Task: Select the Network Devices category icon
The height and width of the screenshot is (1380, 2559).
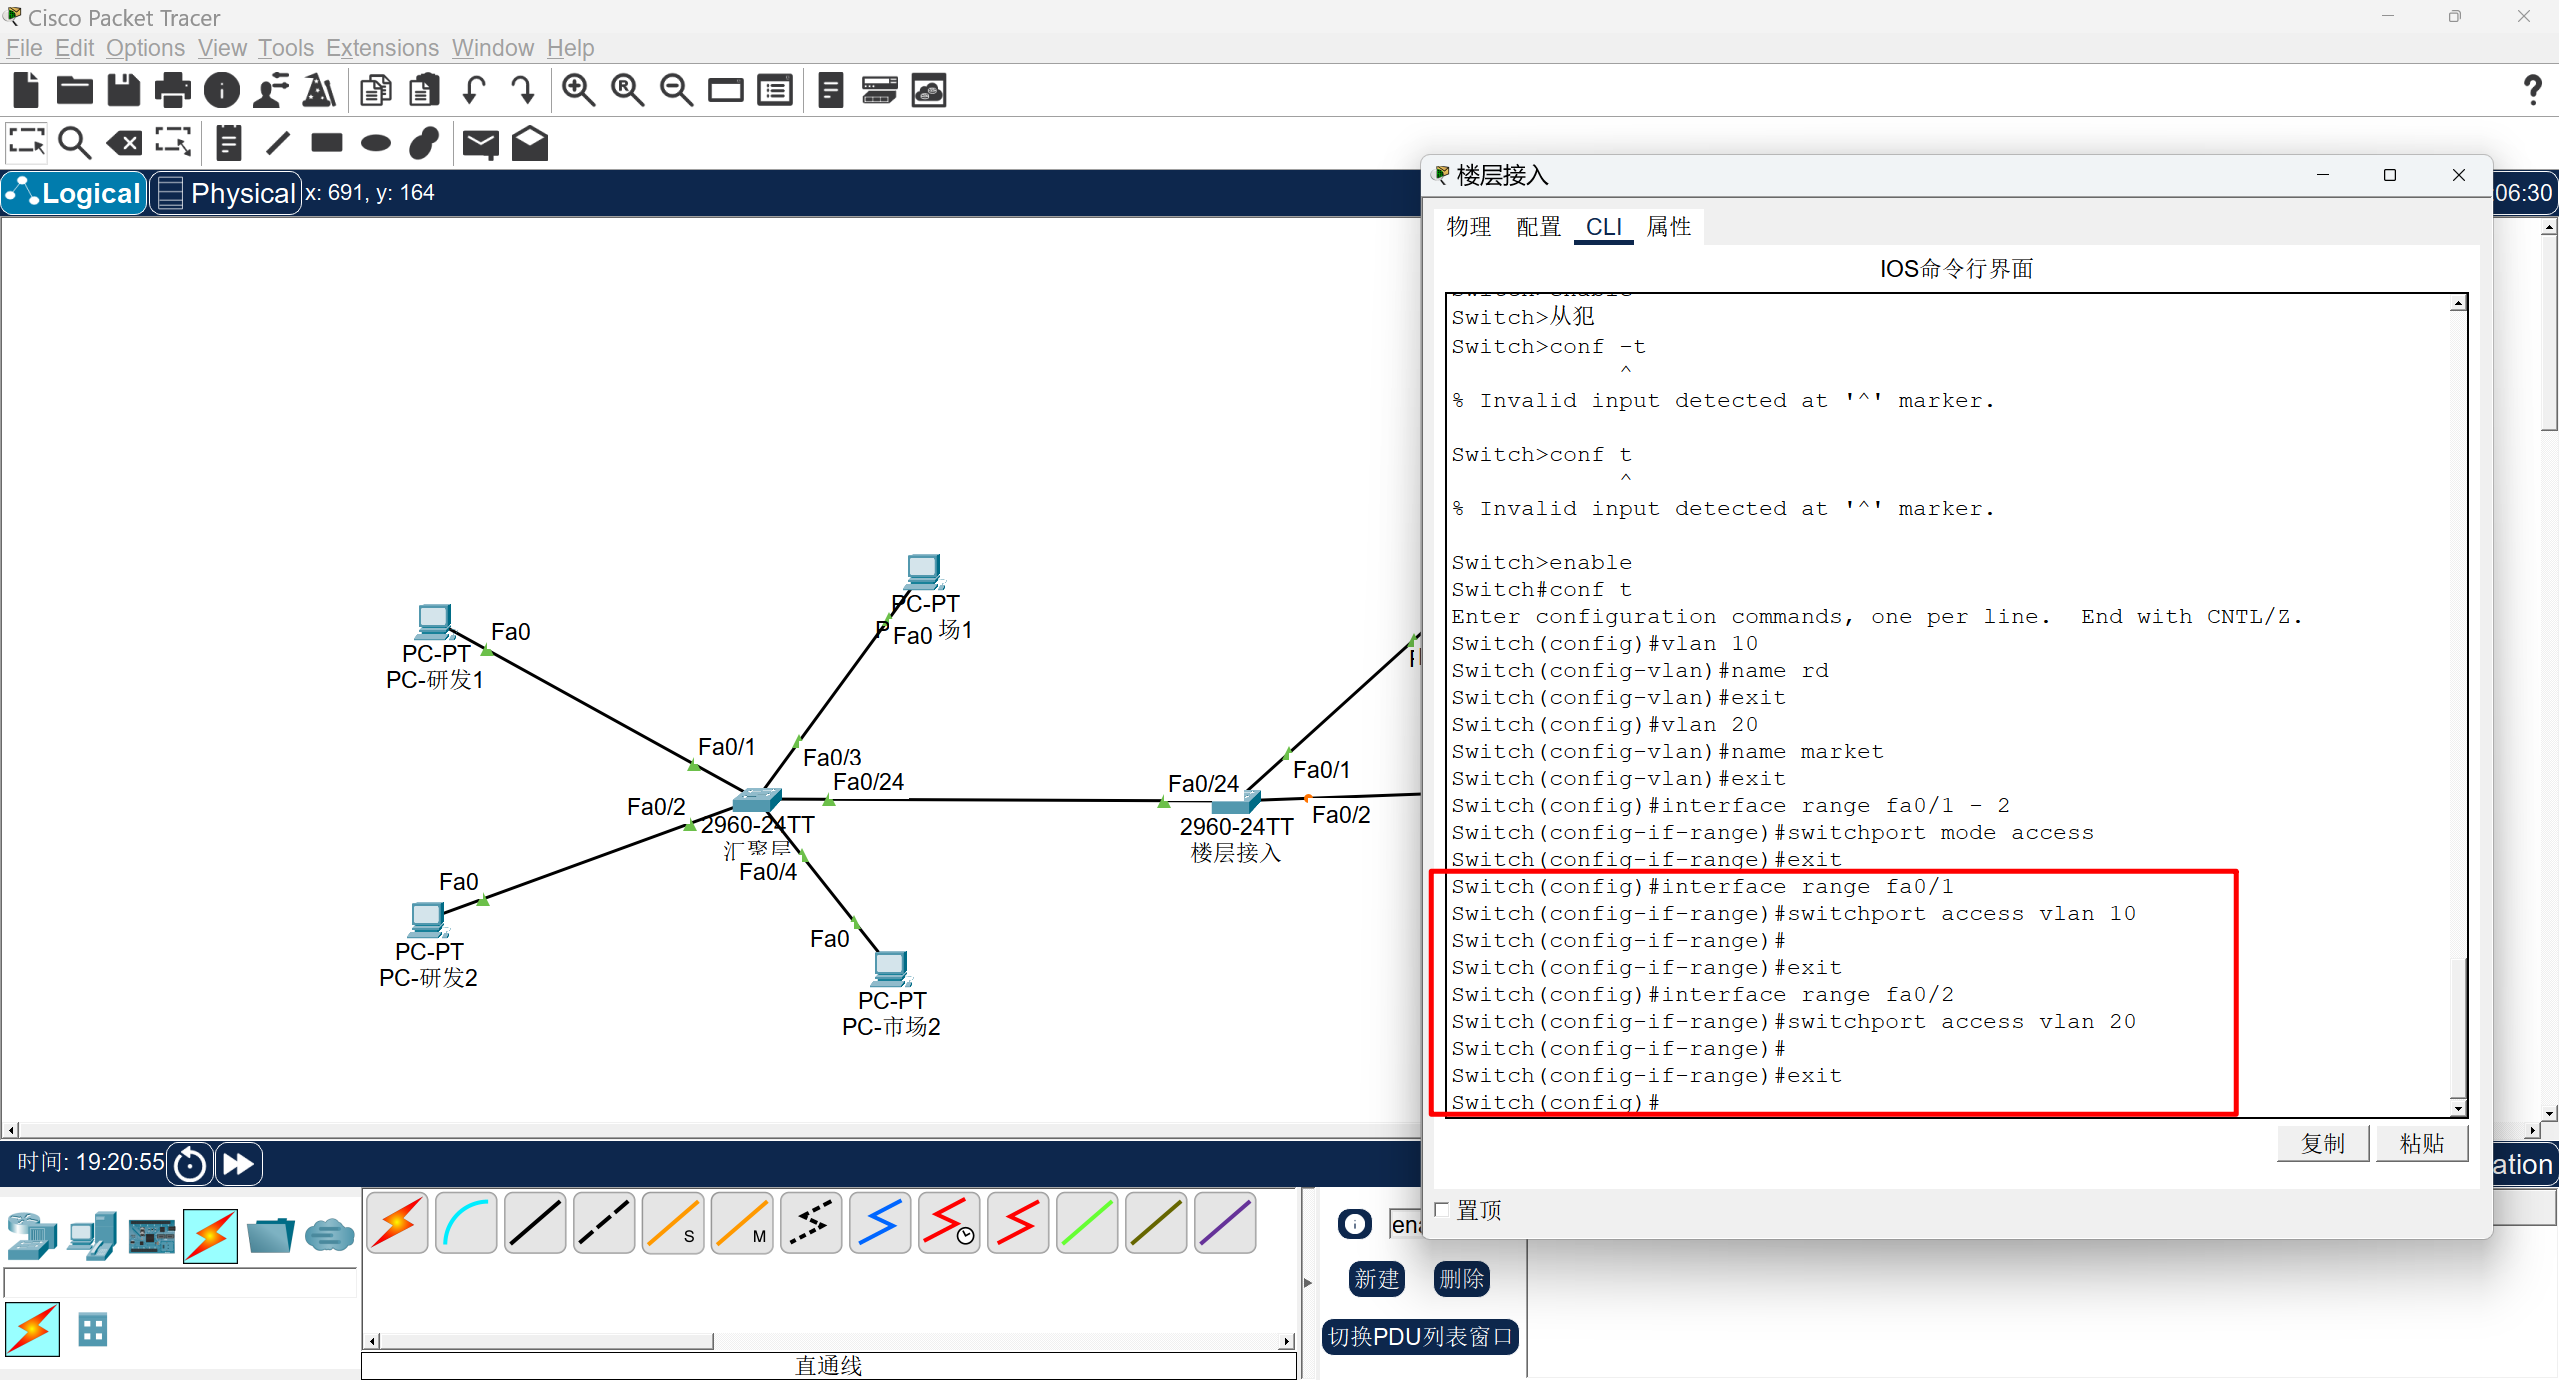Action: pyautogui.click(x=32, y=1235)
